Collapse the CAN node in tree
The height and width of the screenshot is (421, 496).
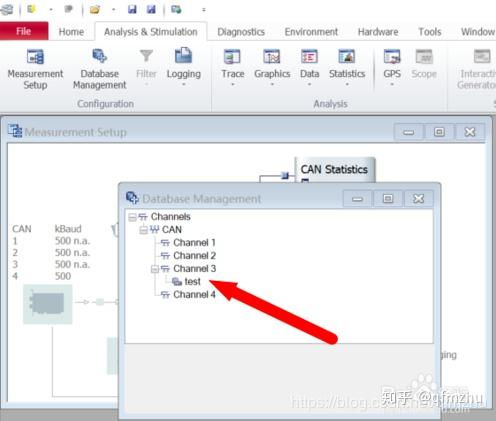(x=143, y=230)
